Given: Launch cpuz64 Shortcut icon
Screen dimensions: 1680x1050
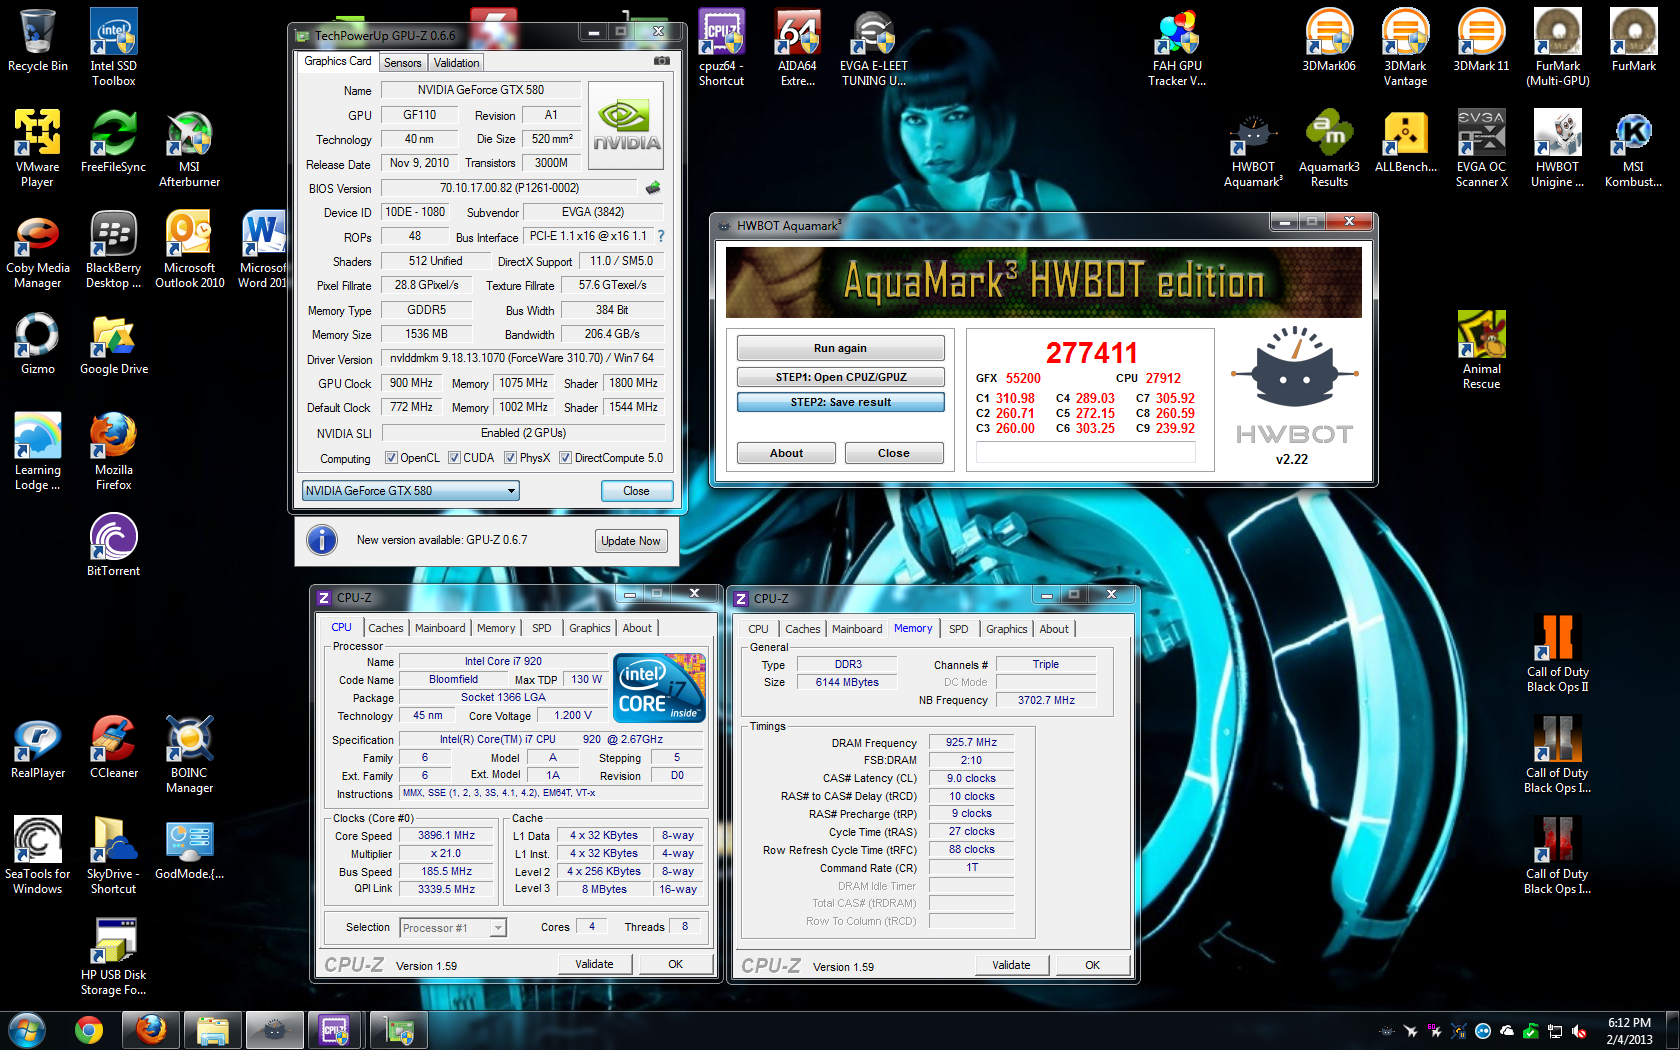Looking at the screenshot, I should click(x=721, y=46).
